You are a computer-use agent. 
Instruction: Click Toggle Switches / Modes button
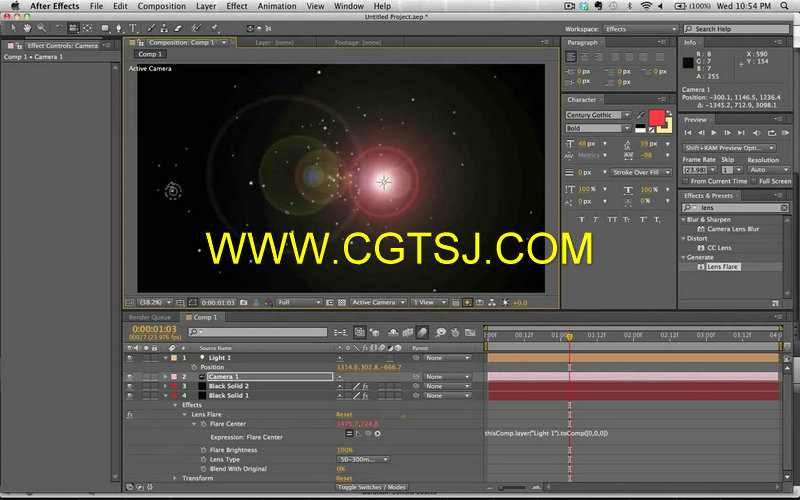point(371,487)
